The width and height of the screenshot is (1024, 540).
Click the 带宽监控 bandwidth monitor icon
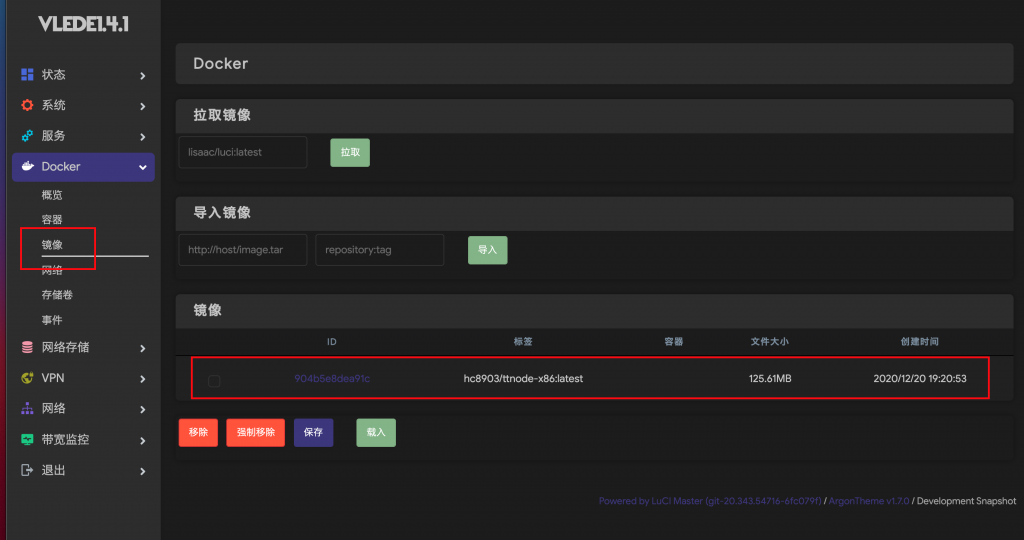[28, 440]
